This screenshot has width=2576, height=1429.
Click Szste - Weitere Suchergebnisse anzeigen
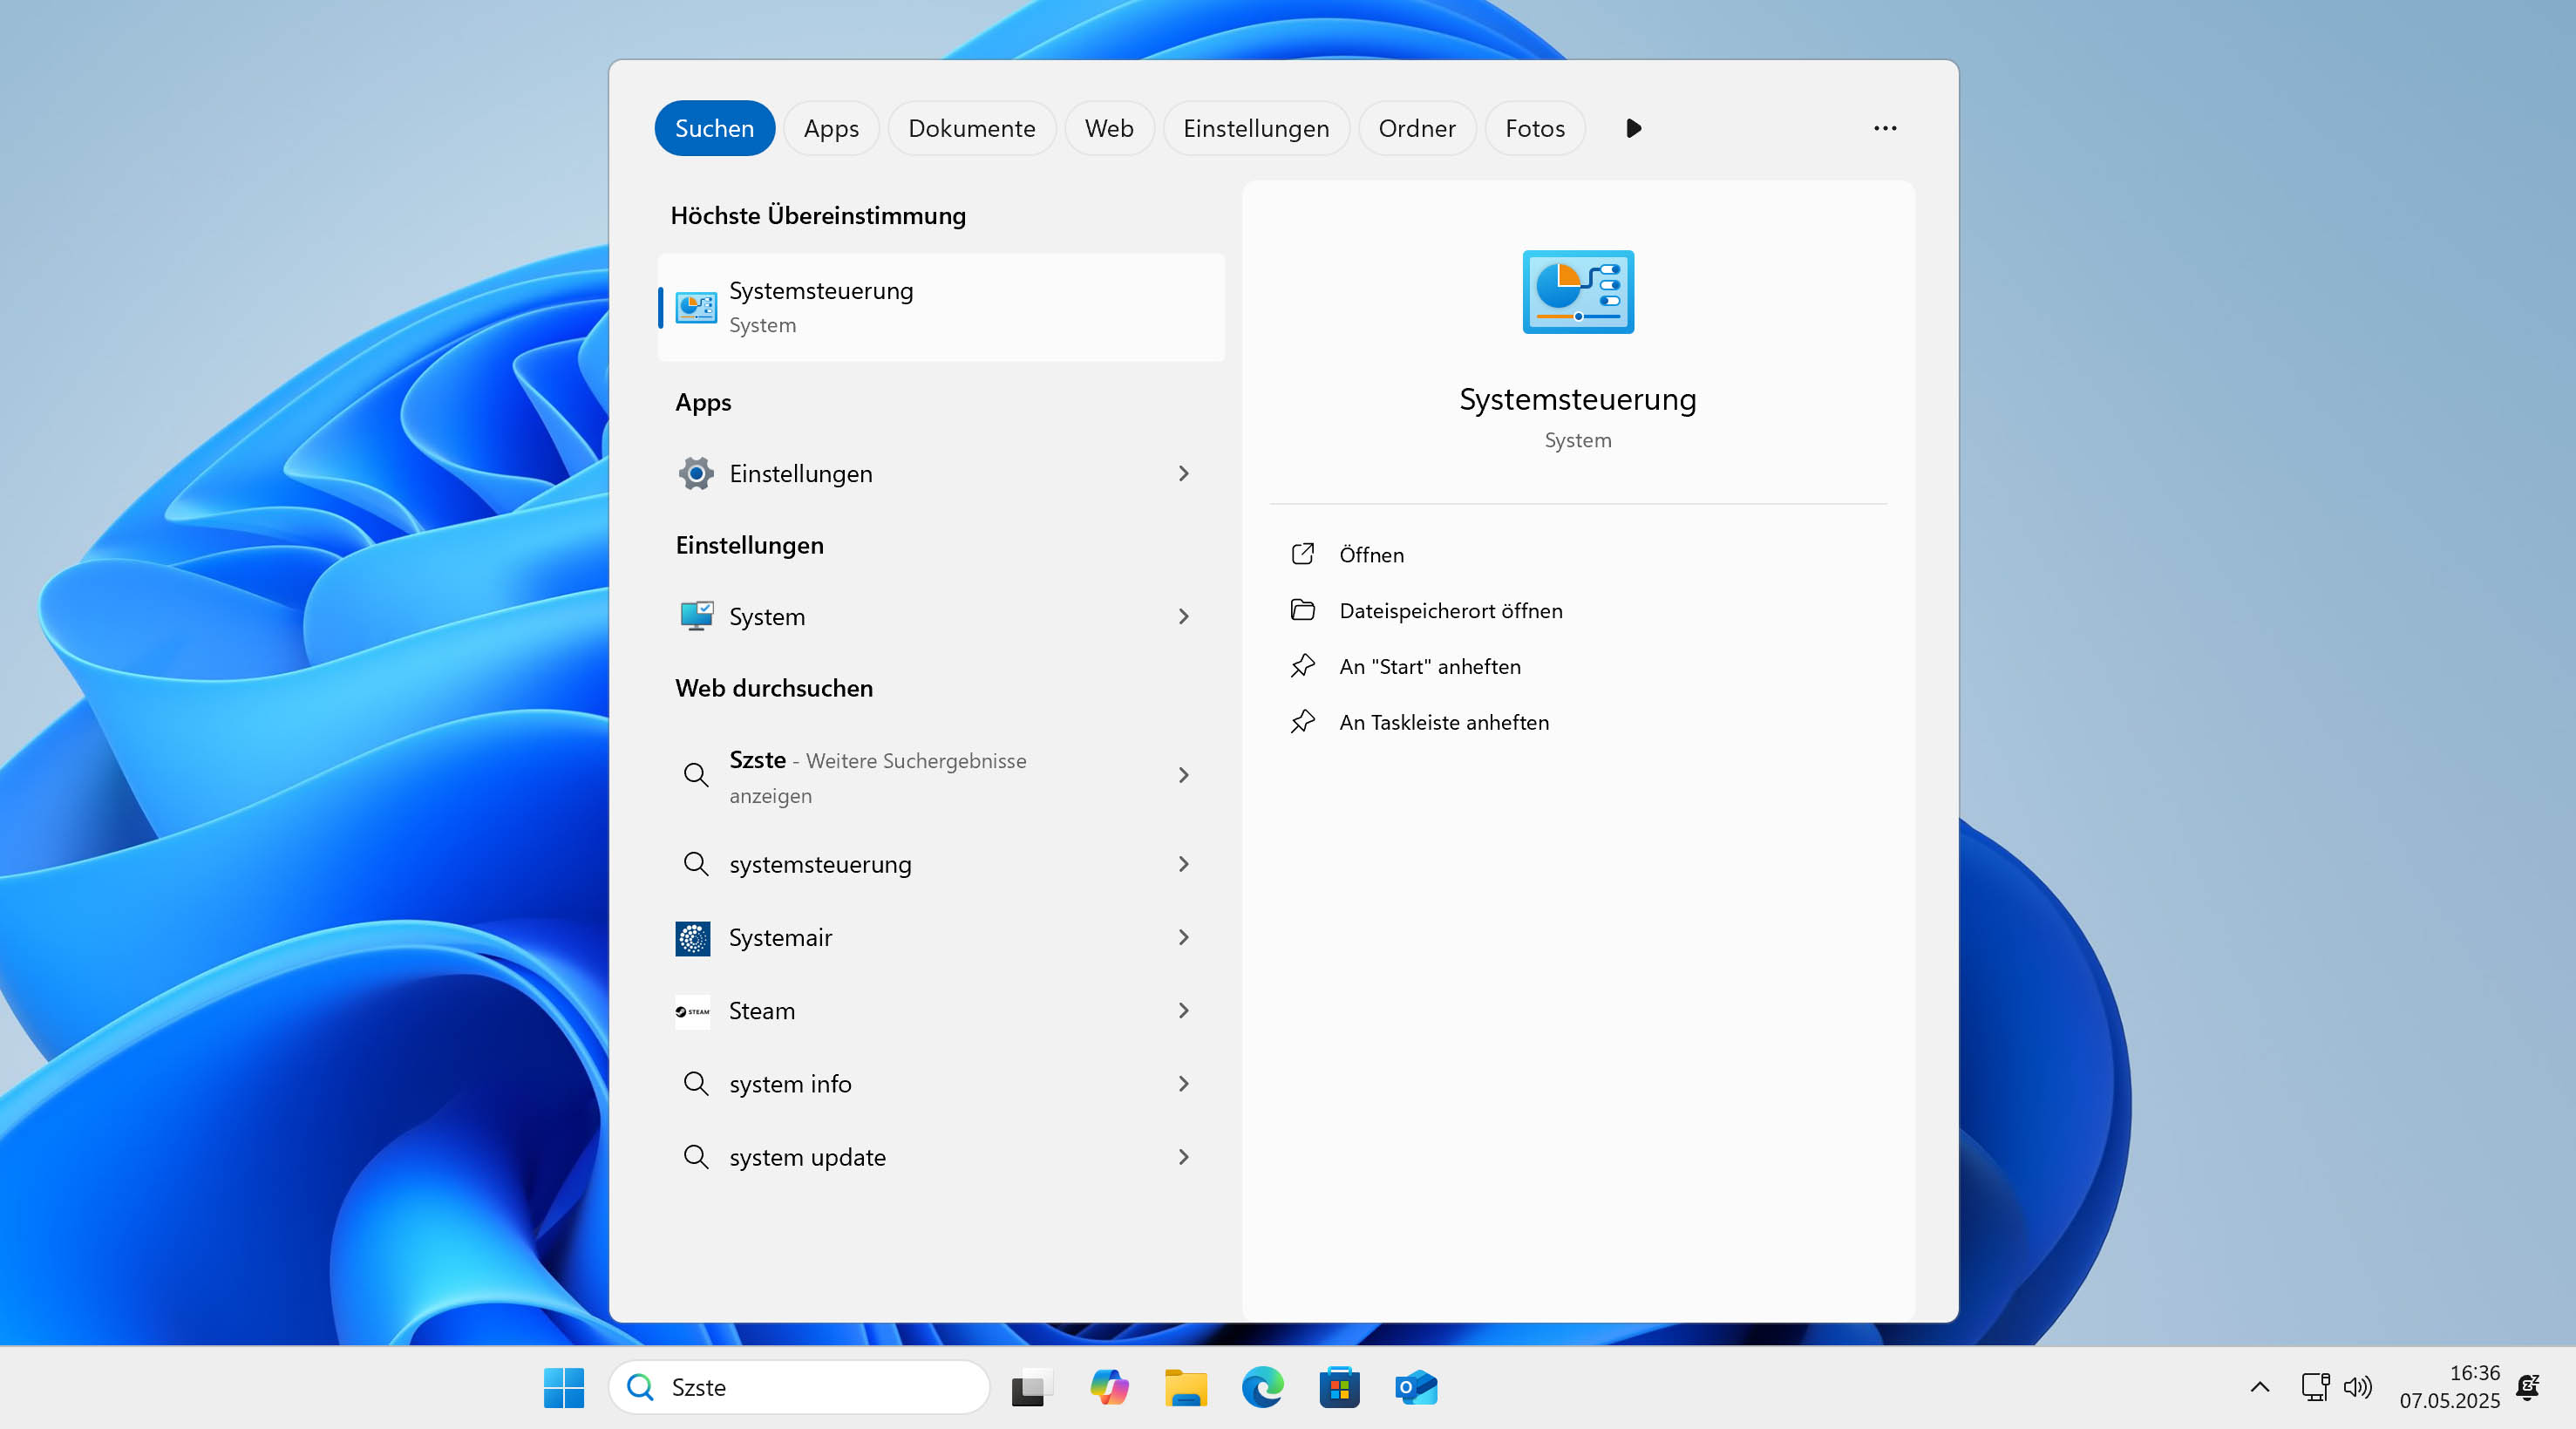(x=878, y=777)
